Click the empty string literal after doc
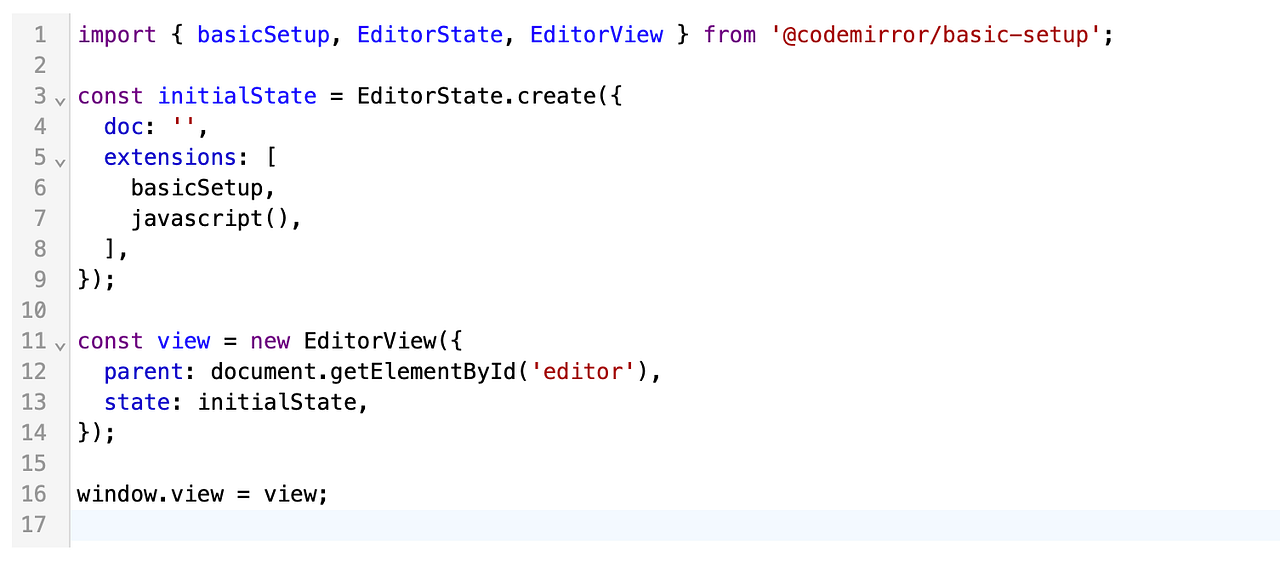1280x583 pixels. tap(182, 126)
